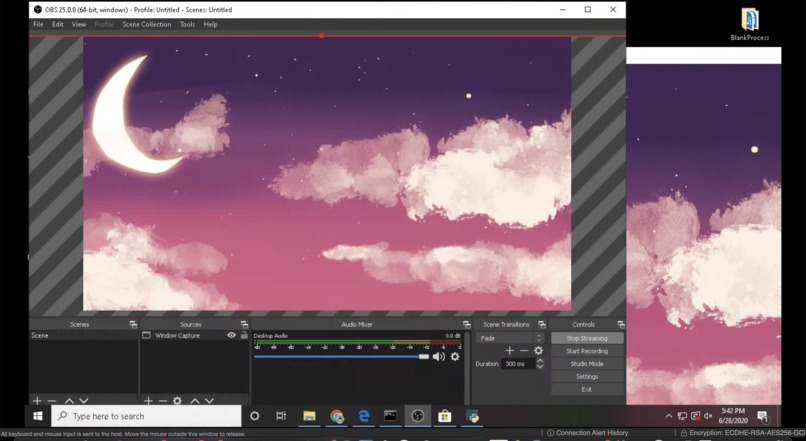Decrease the transition Duration value
806x441 pixels.
point(540,366)
